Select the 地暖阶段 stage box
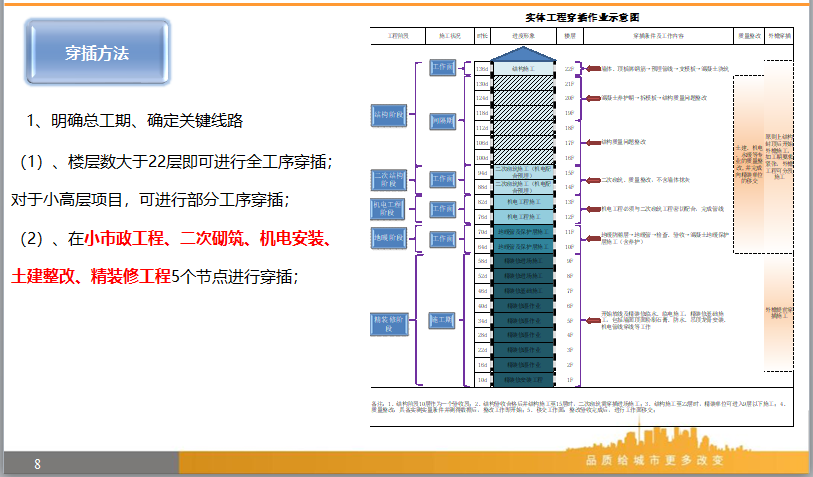The height and width of the screenshot is (477, 813). [389, 238]
